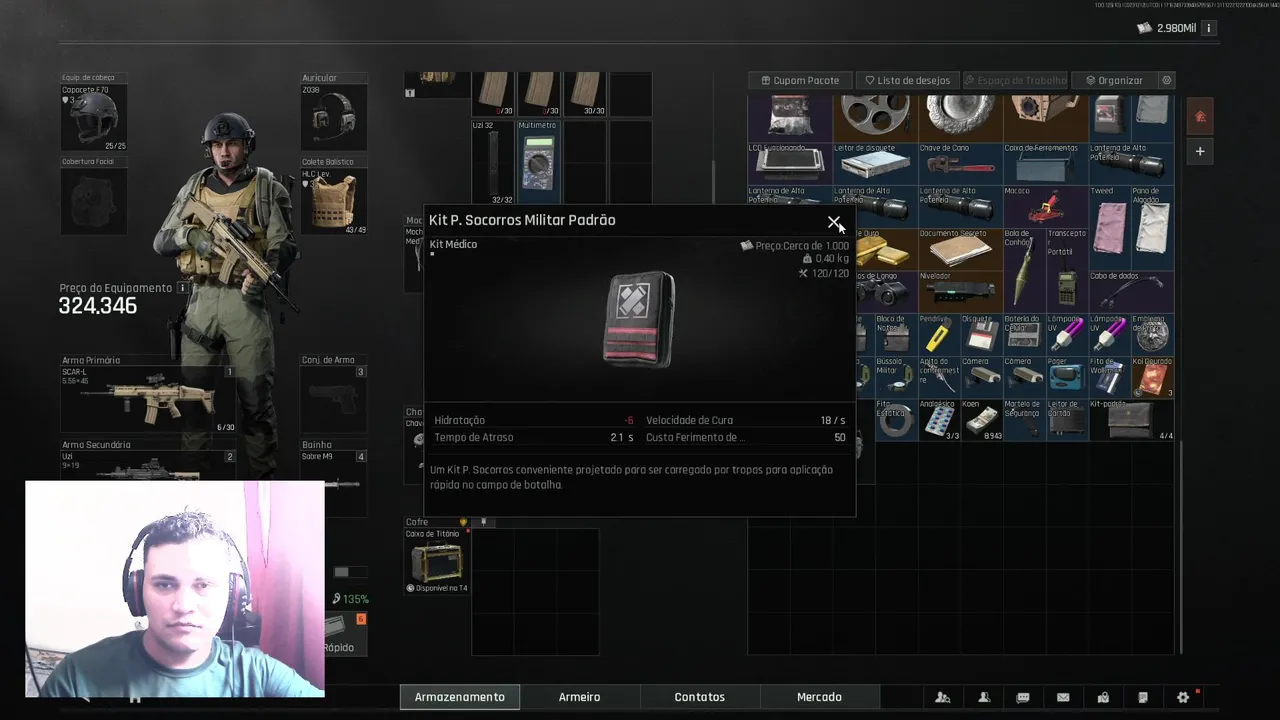Viewport: 1280px width, 720px height.
Task: Click info icon beside Preço do Equipamento
Action: coord(182,288)
